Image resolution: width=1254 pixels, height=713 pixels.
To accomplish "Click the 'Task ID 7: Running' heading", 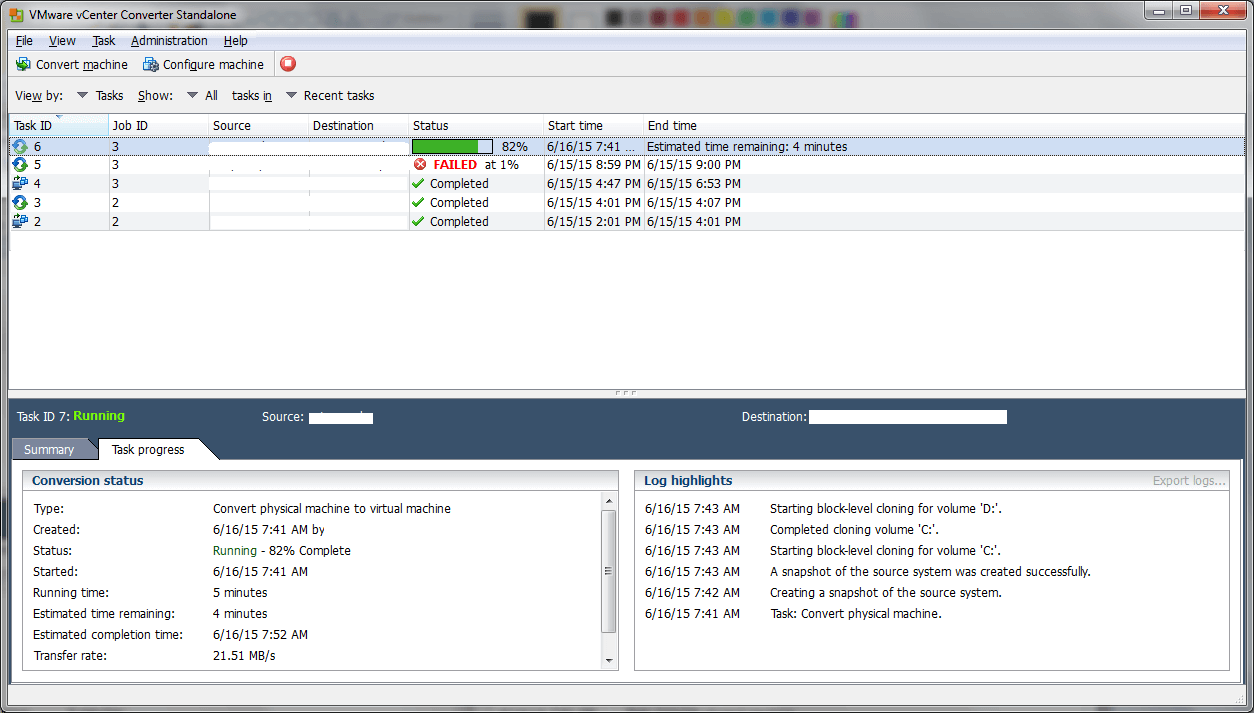I will 71,416.
